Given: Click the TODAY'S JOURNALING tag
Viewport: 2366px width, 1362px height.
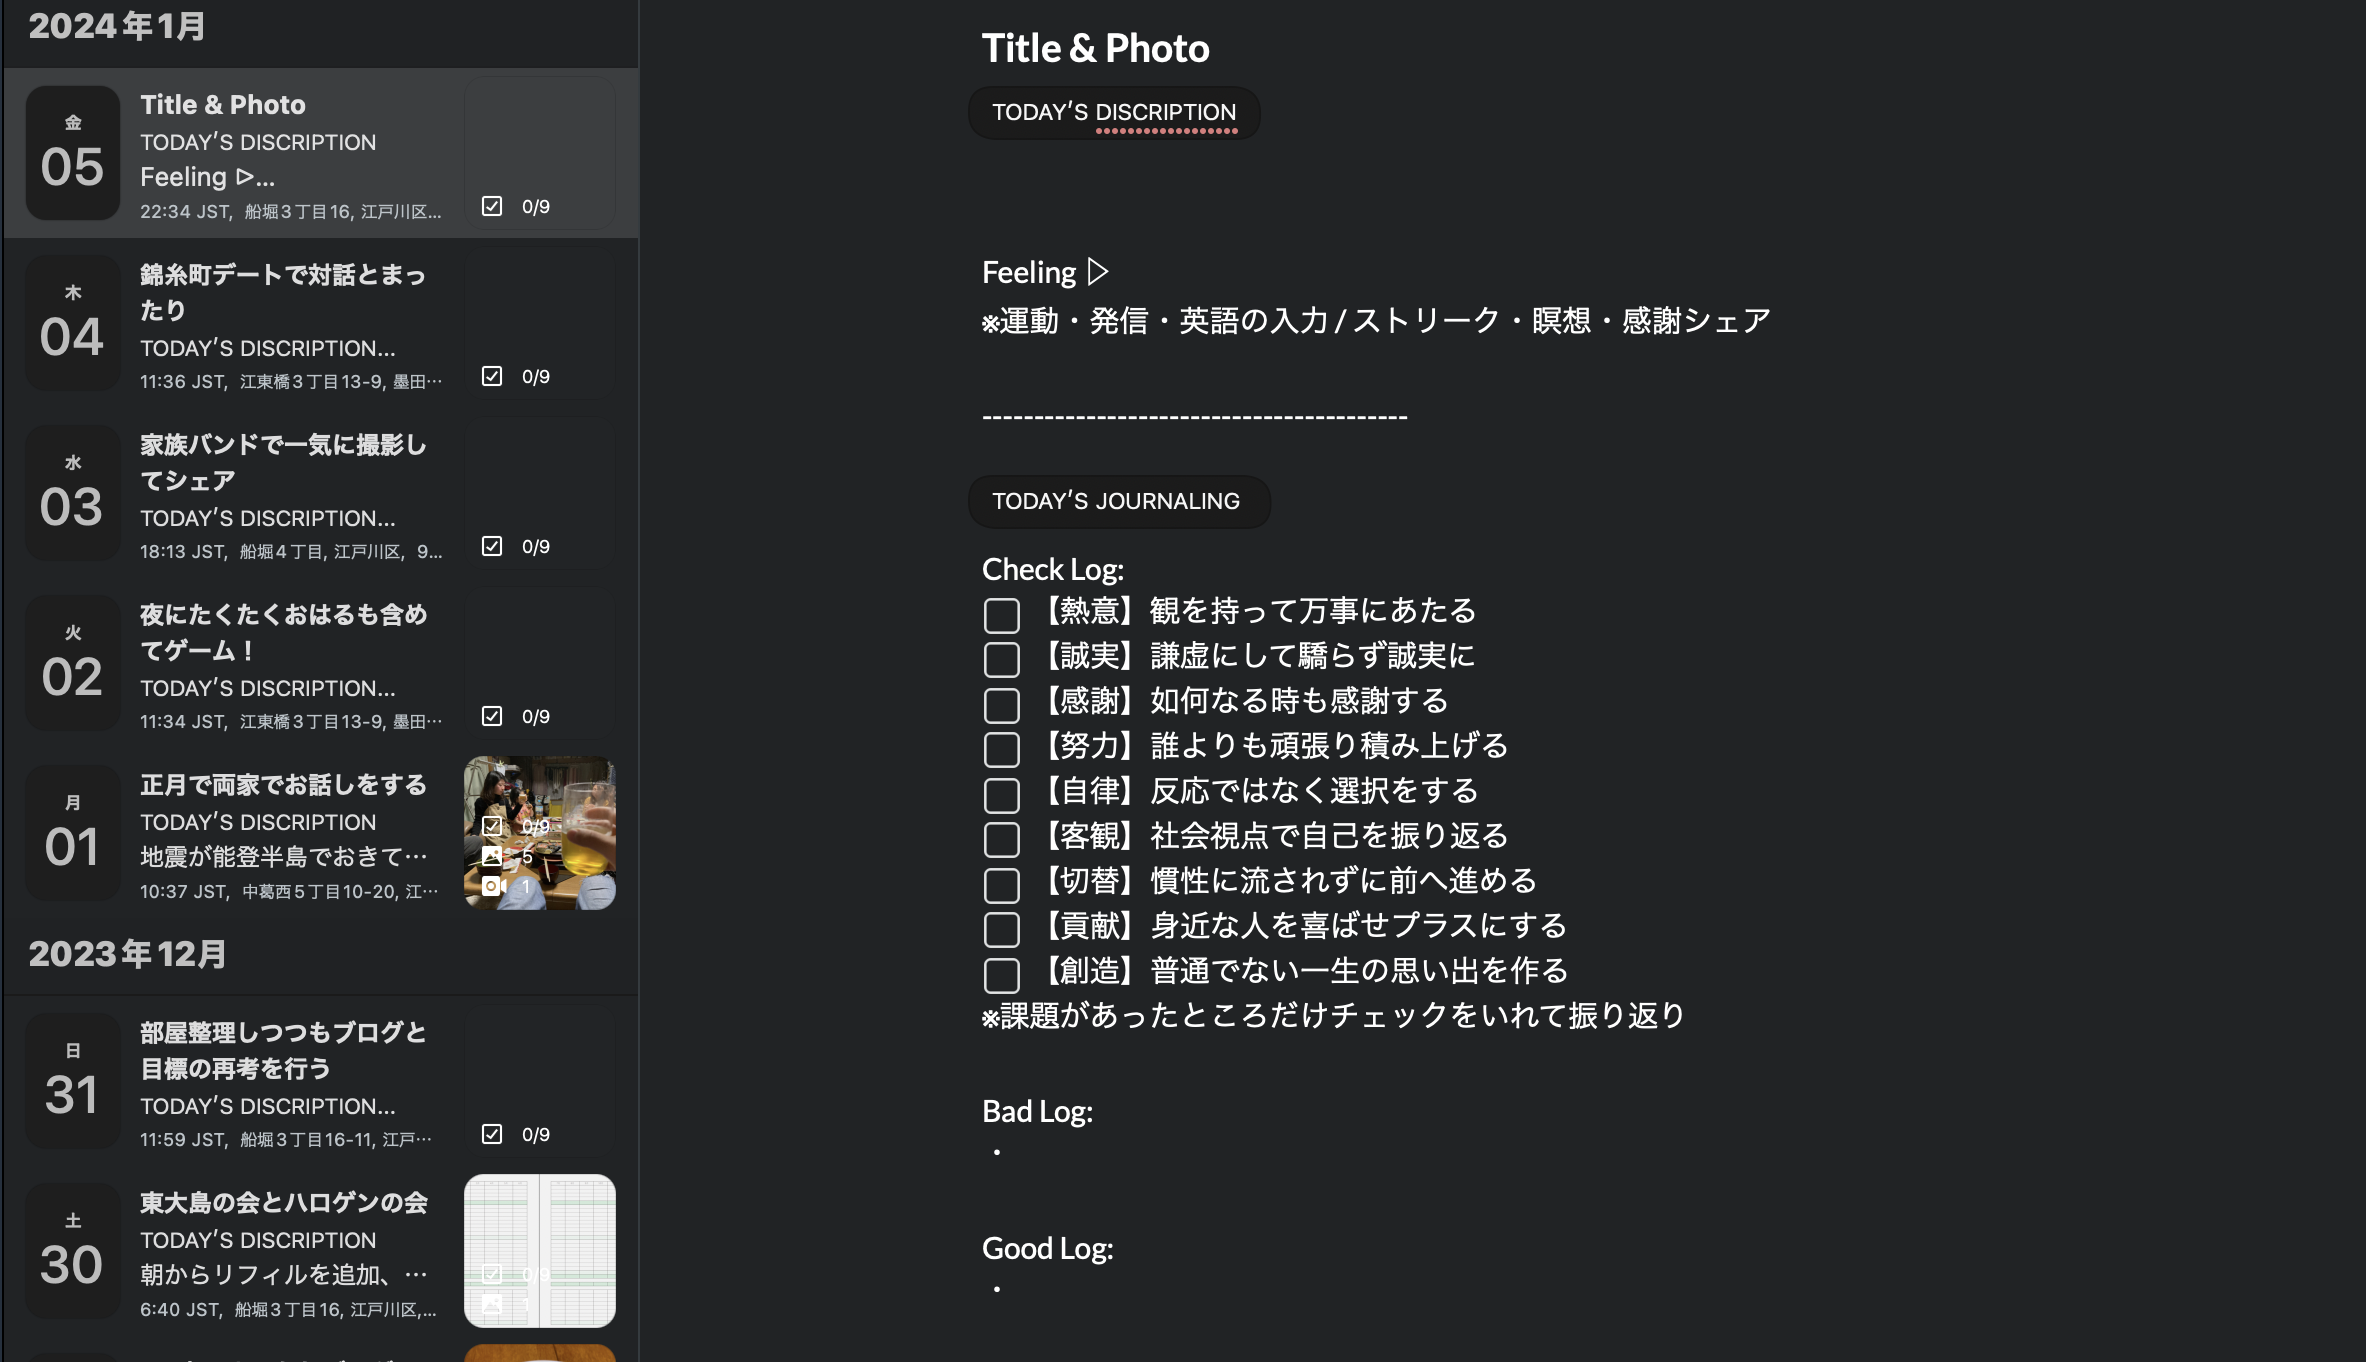Looking at the screenshot, I should coord(1116,501).
